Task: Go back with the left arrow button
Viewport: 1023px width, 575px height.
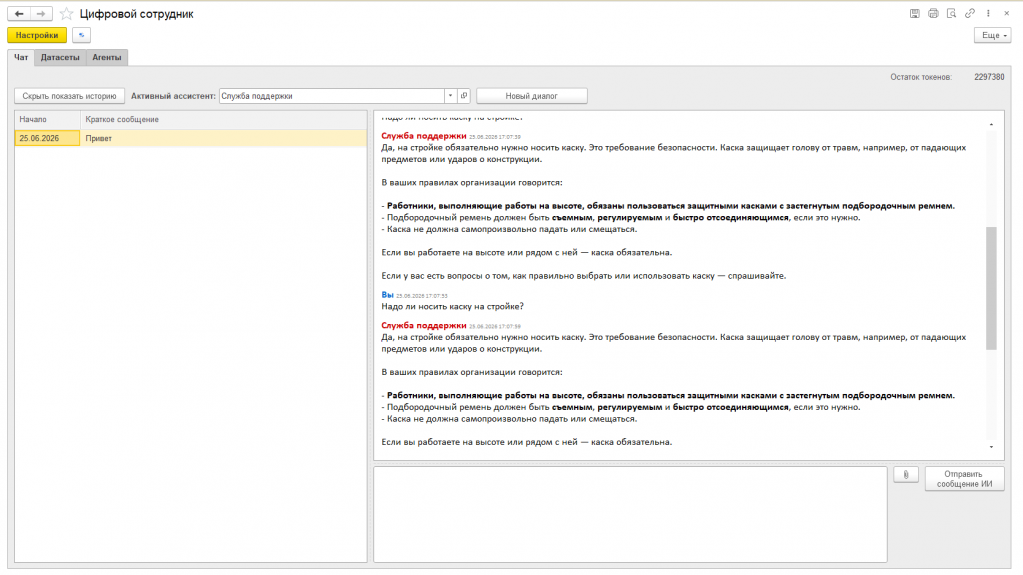Action: 19,14
